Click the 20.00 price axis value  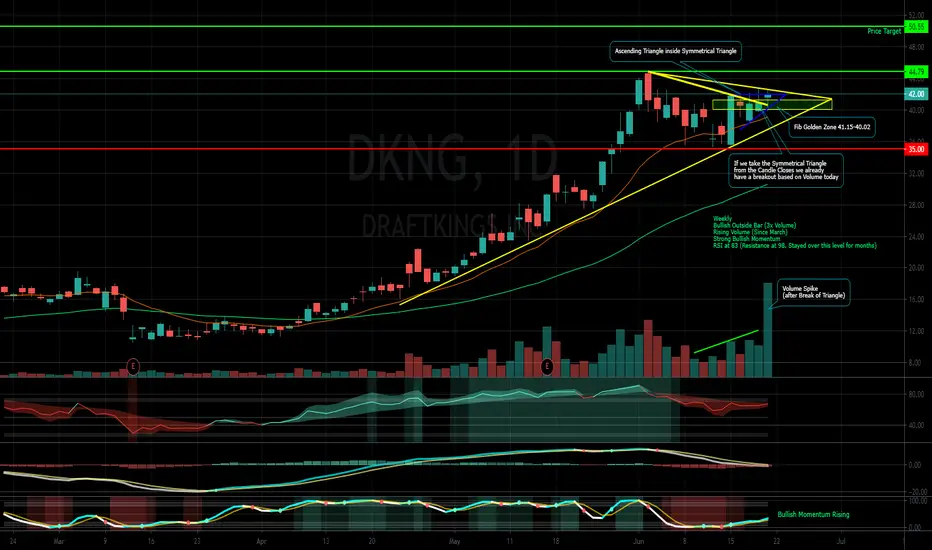click(915, 268)
